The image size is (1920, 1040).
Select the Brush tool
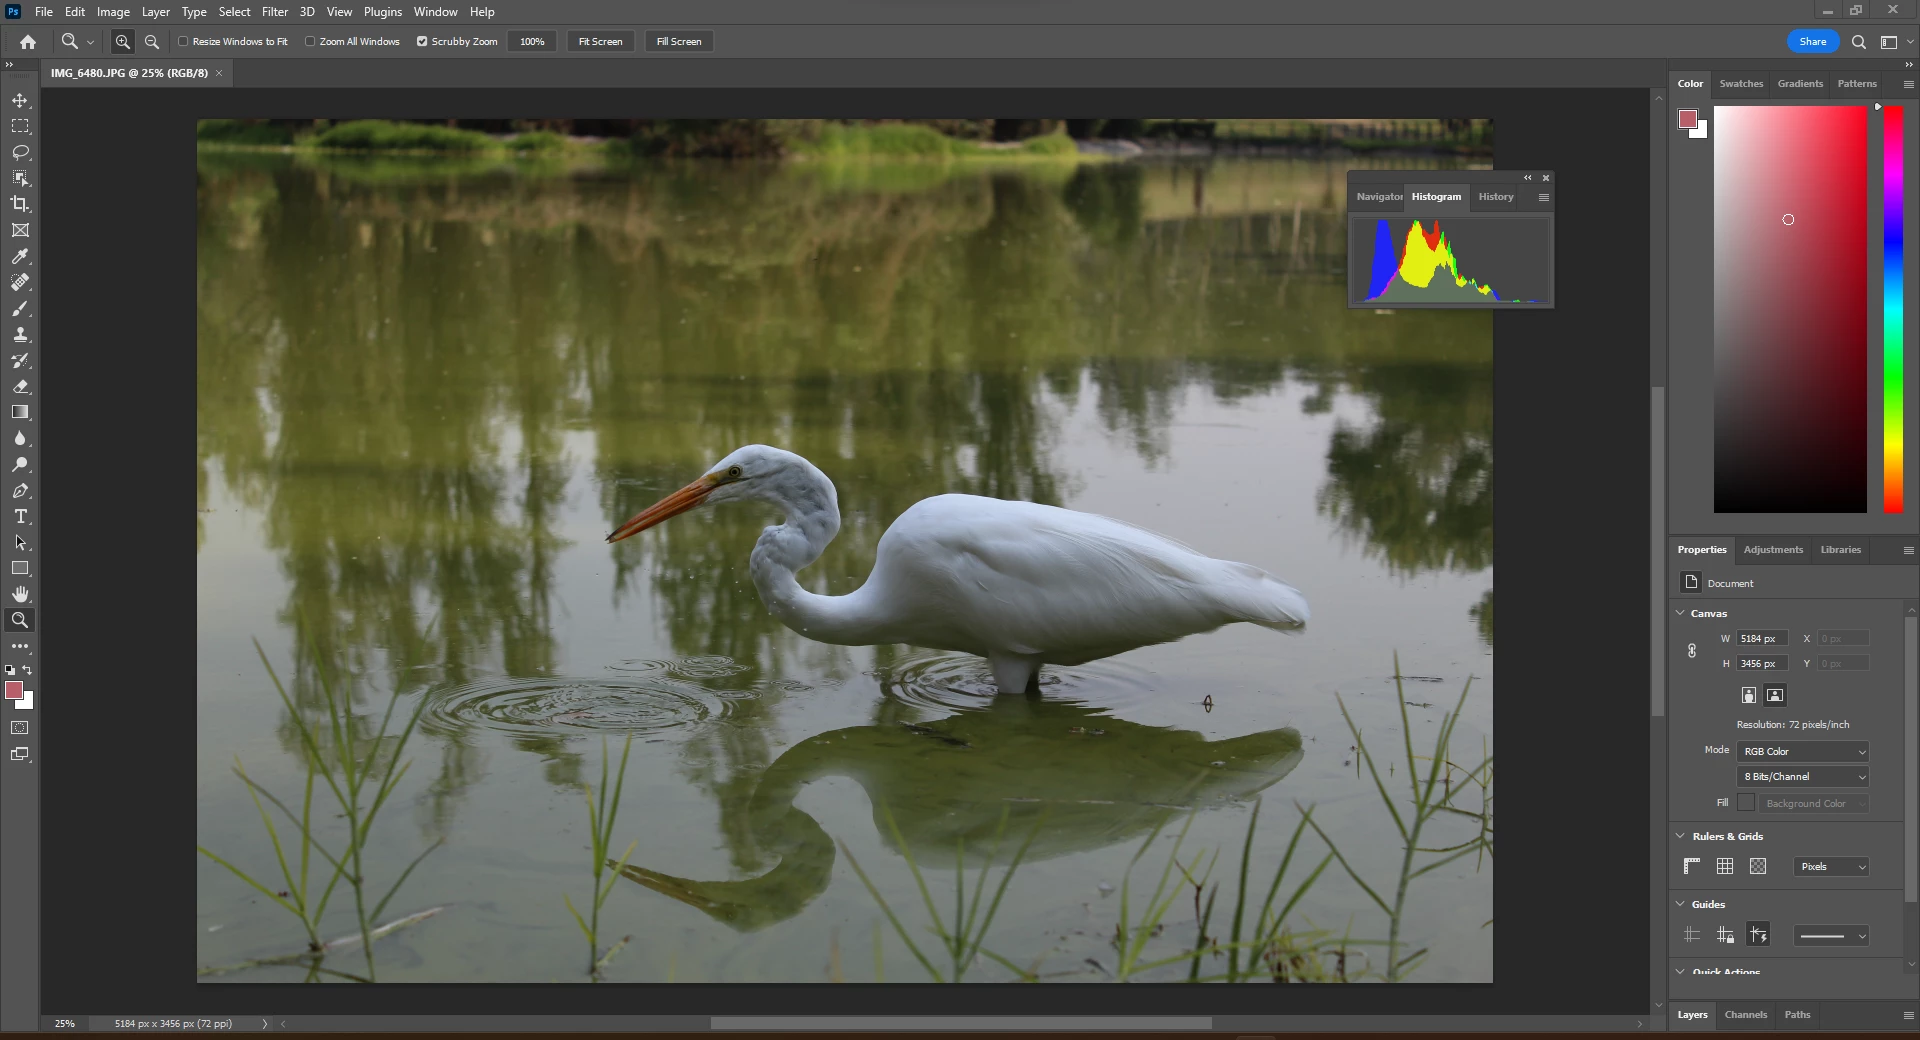click(x=20, y=309)
